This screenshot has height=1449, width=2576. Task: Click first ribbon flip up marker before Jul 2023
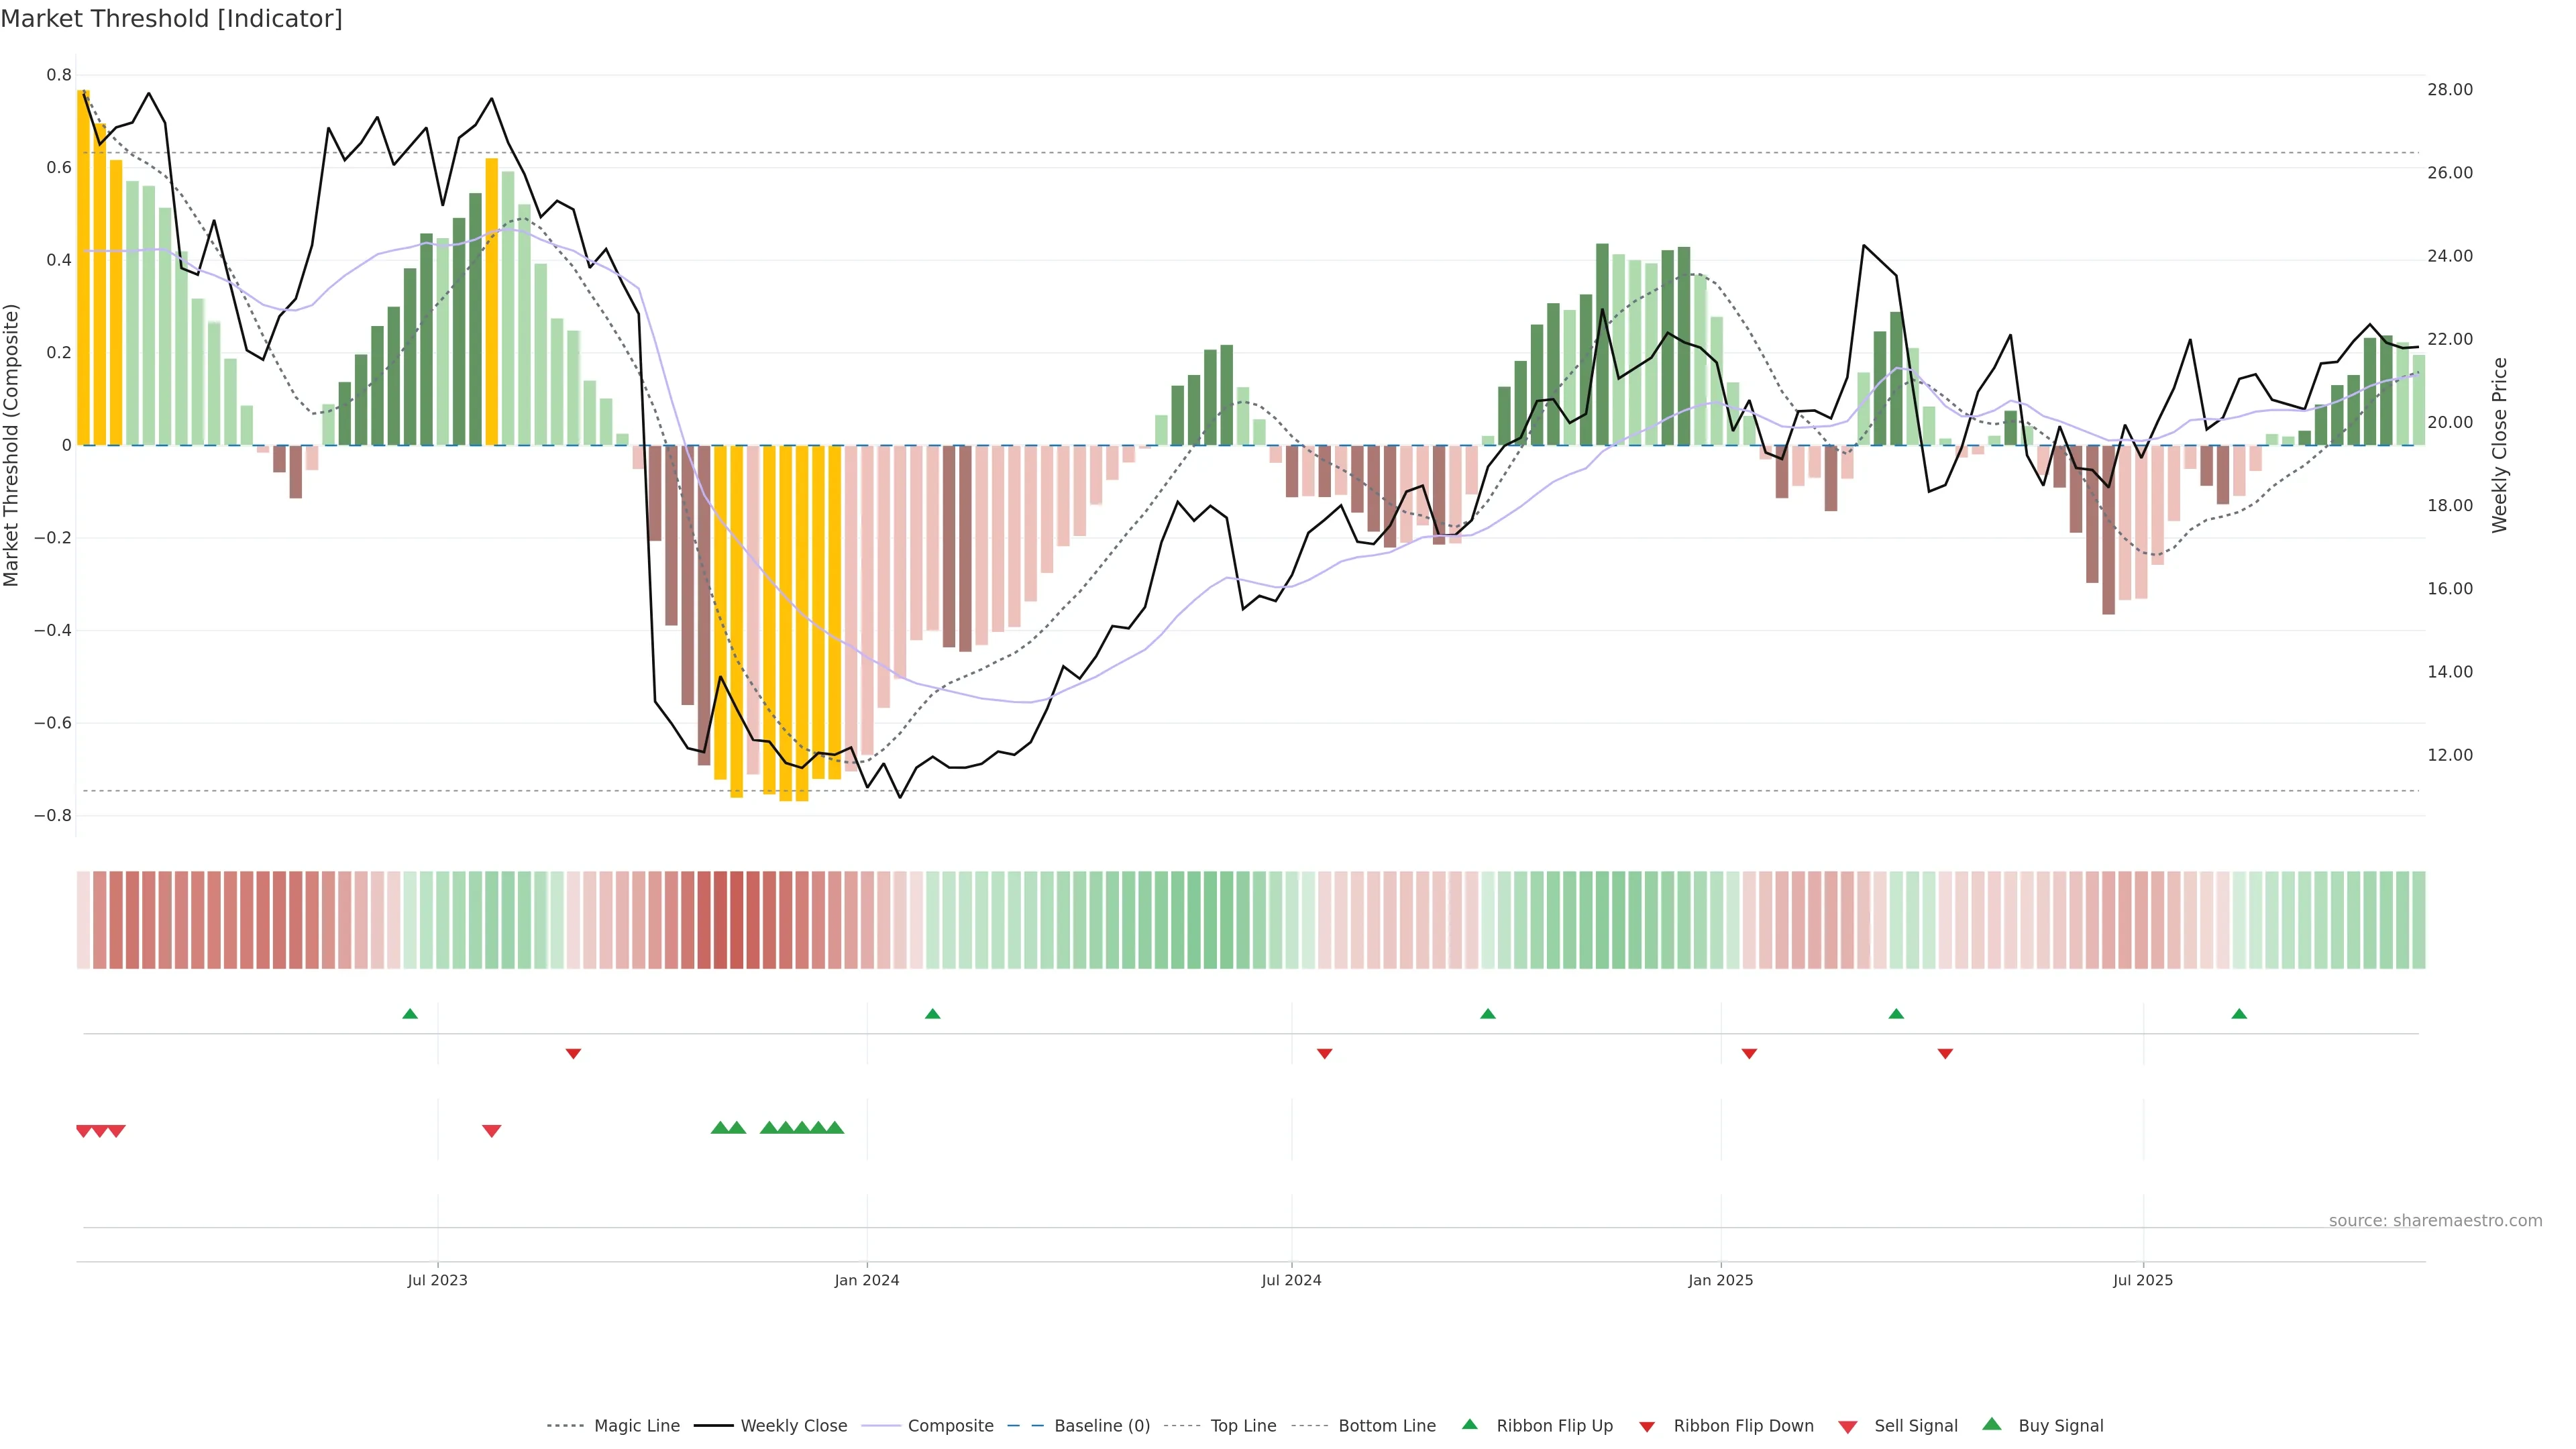click(410, 1014)
